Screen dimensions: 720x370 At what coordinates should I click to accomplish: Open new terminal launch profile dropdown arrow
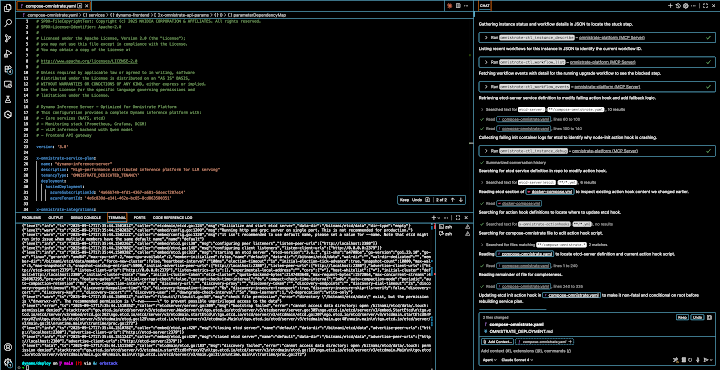pos(439,217)
